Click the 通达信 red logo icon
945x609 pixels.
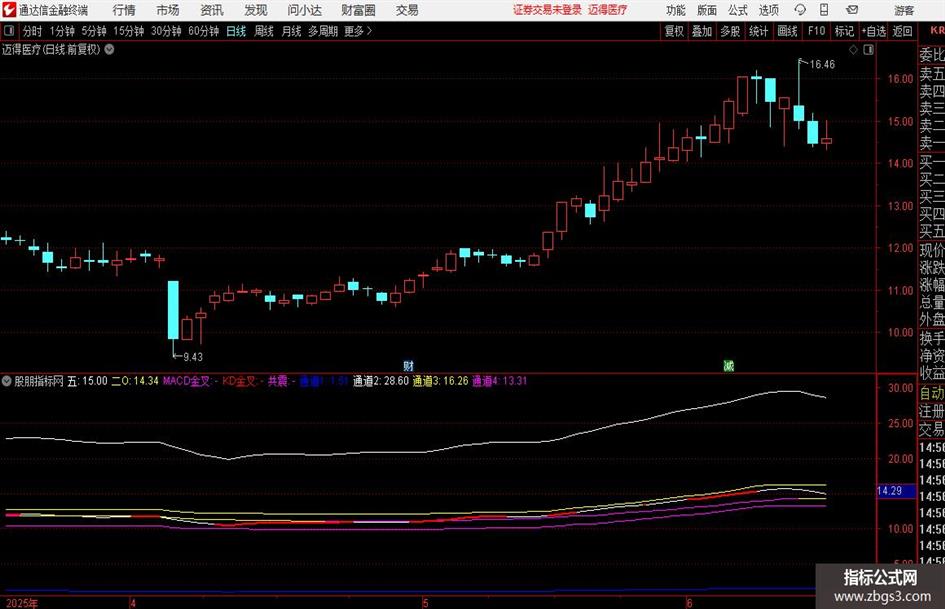coord(9,10)
